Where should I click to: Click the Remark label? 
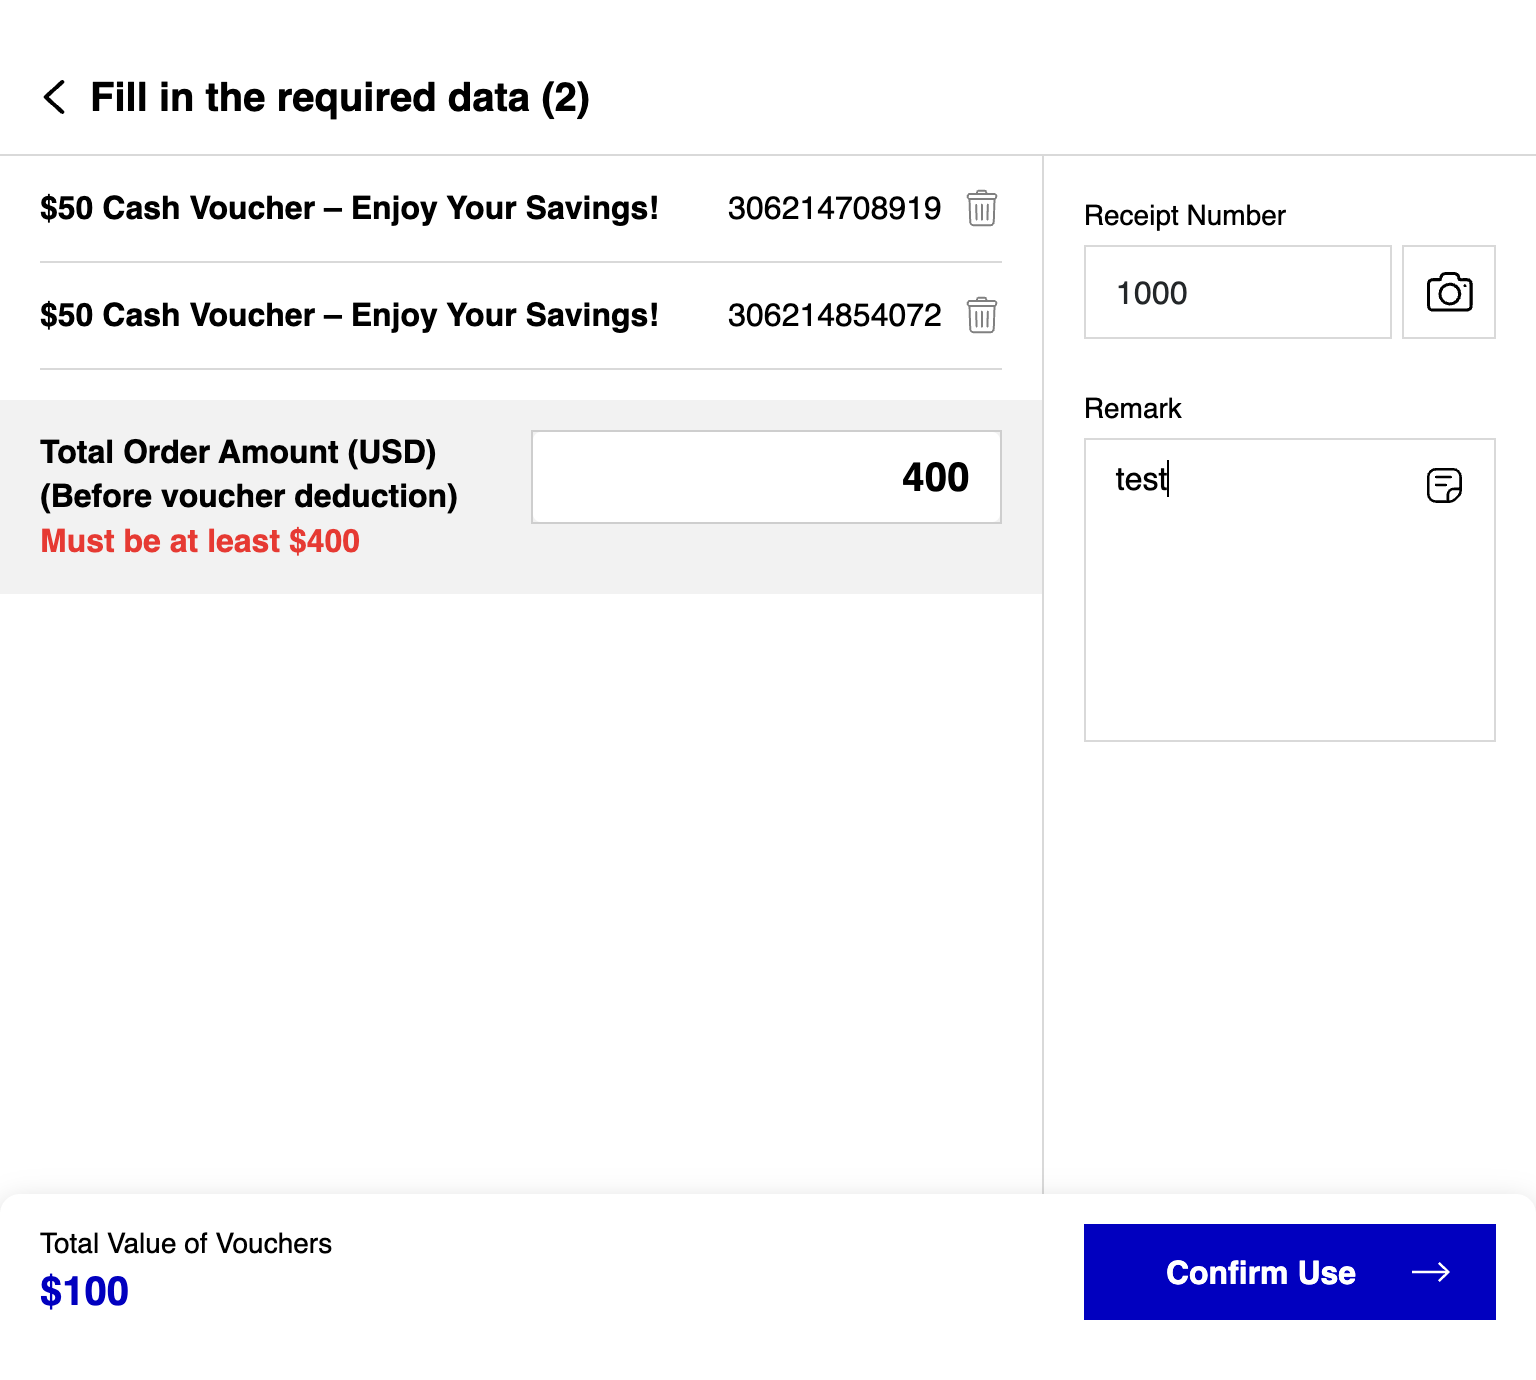[x=1133, y=408]
